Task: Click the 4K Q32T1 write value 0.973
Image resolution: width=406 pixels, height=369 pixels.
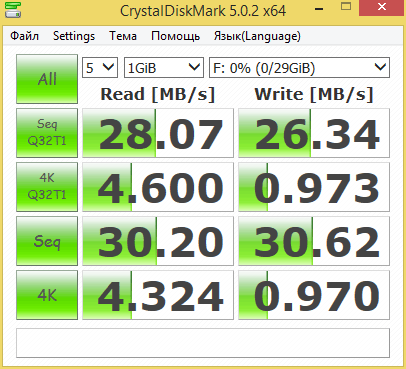Action: (x=314, y=187)
